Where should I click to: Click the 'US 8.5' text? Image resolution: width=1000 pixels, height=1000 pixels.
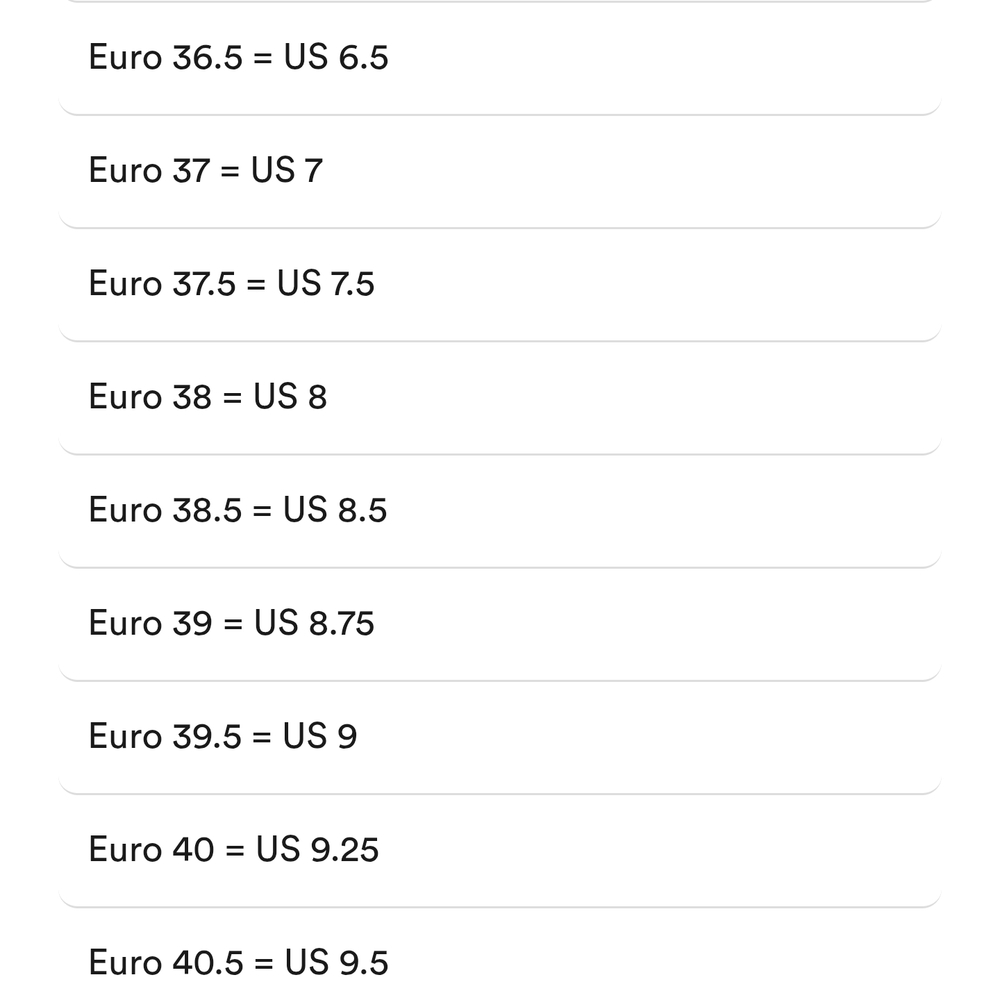[335, 510]
